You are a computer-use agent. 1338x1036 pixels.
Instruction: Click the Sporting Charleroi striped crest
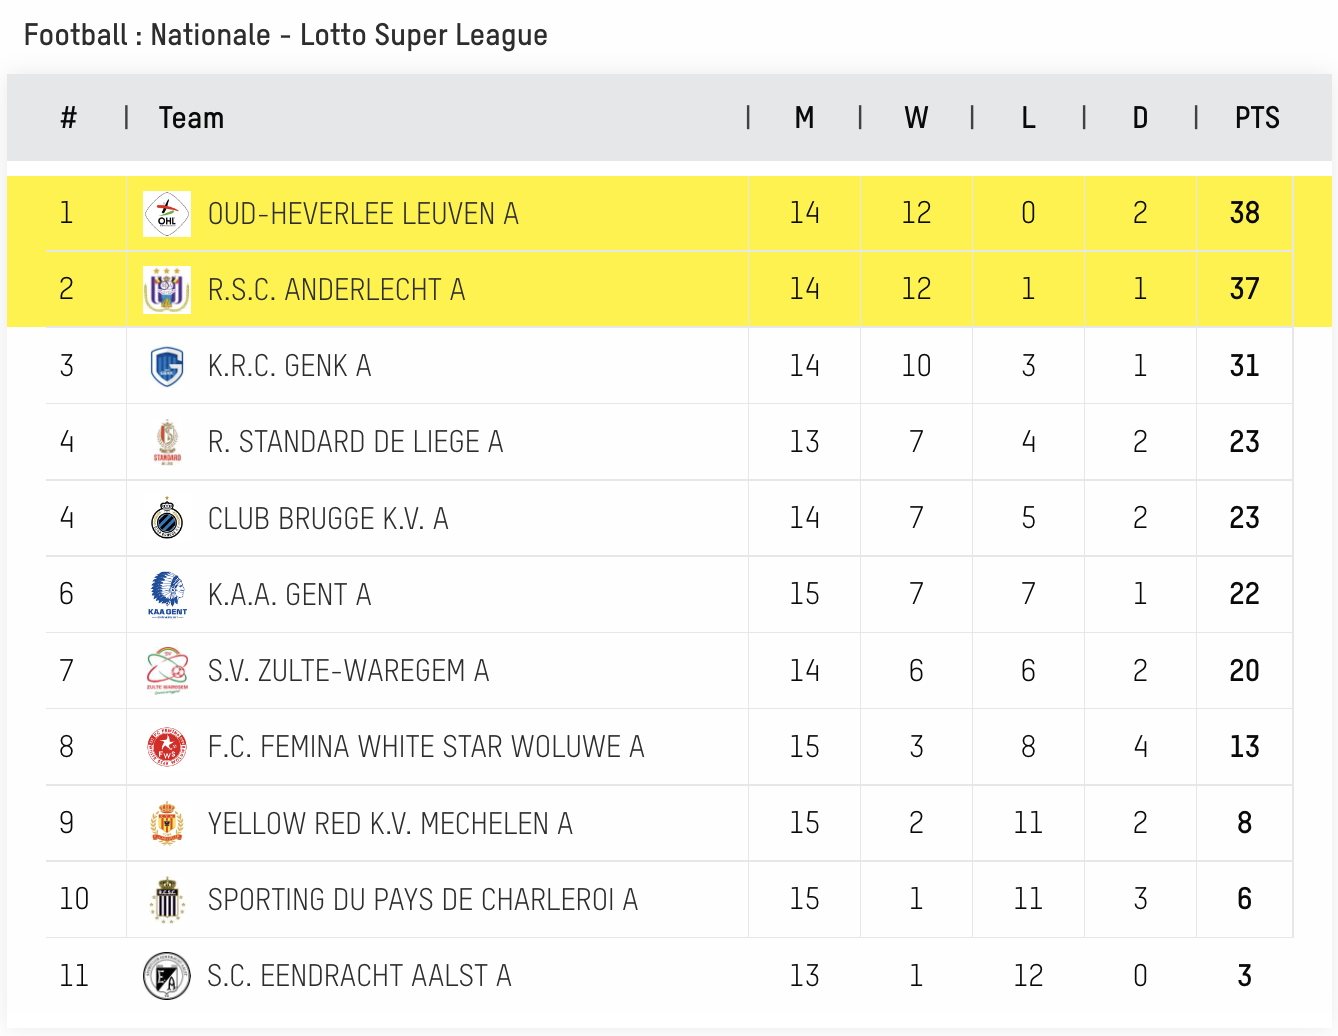[167, 900]
